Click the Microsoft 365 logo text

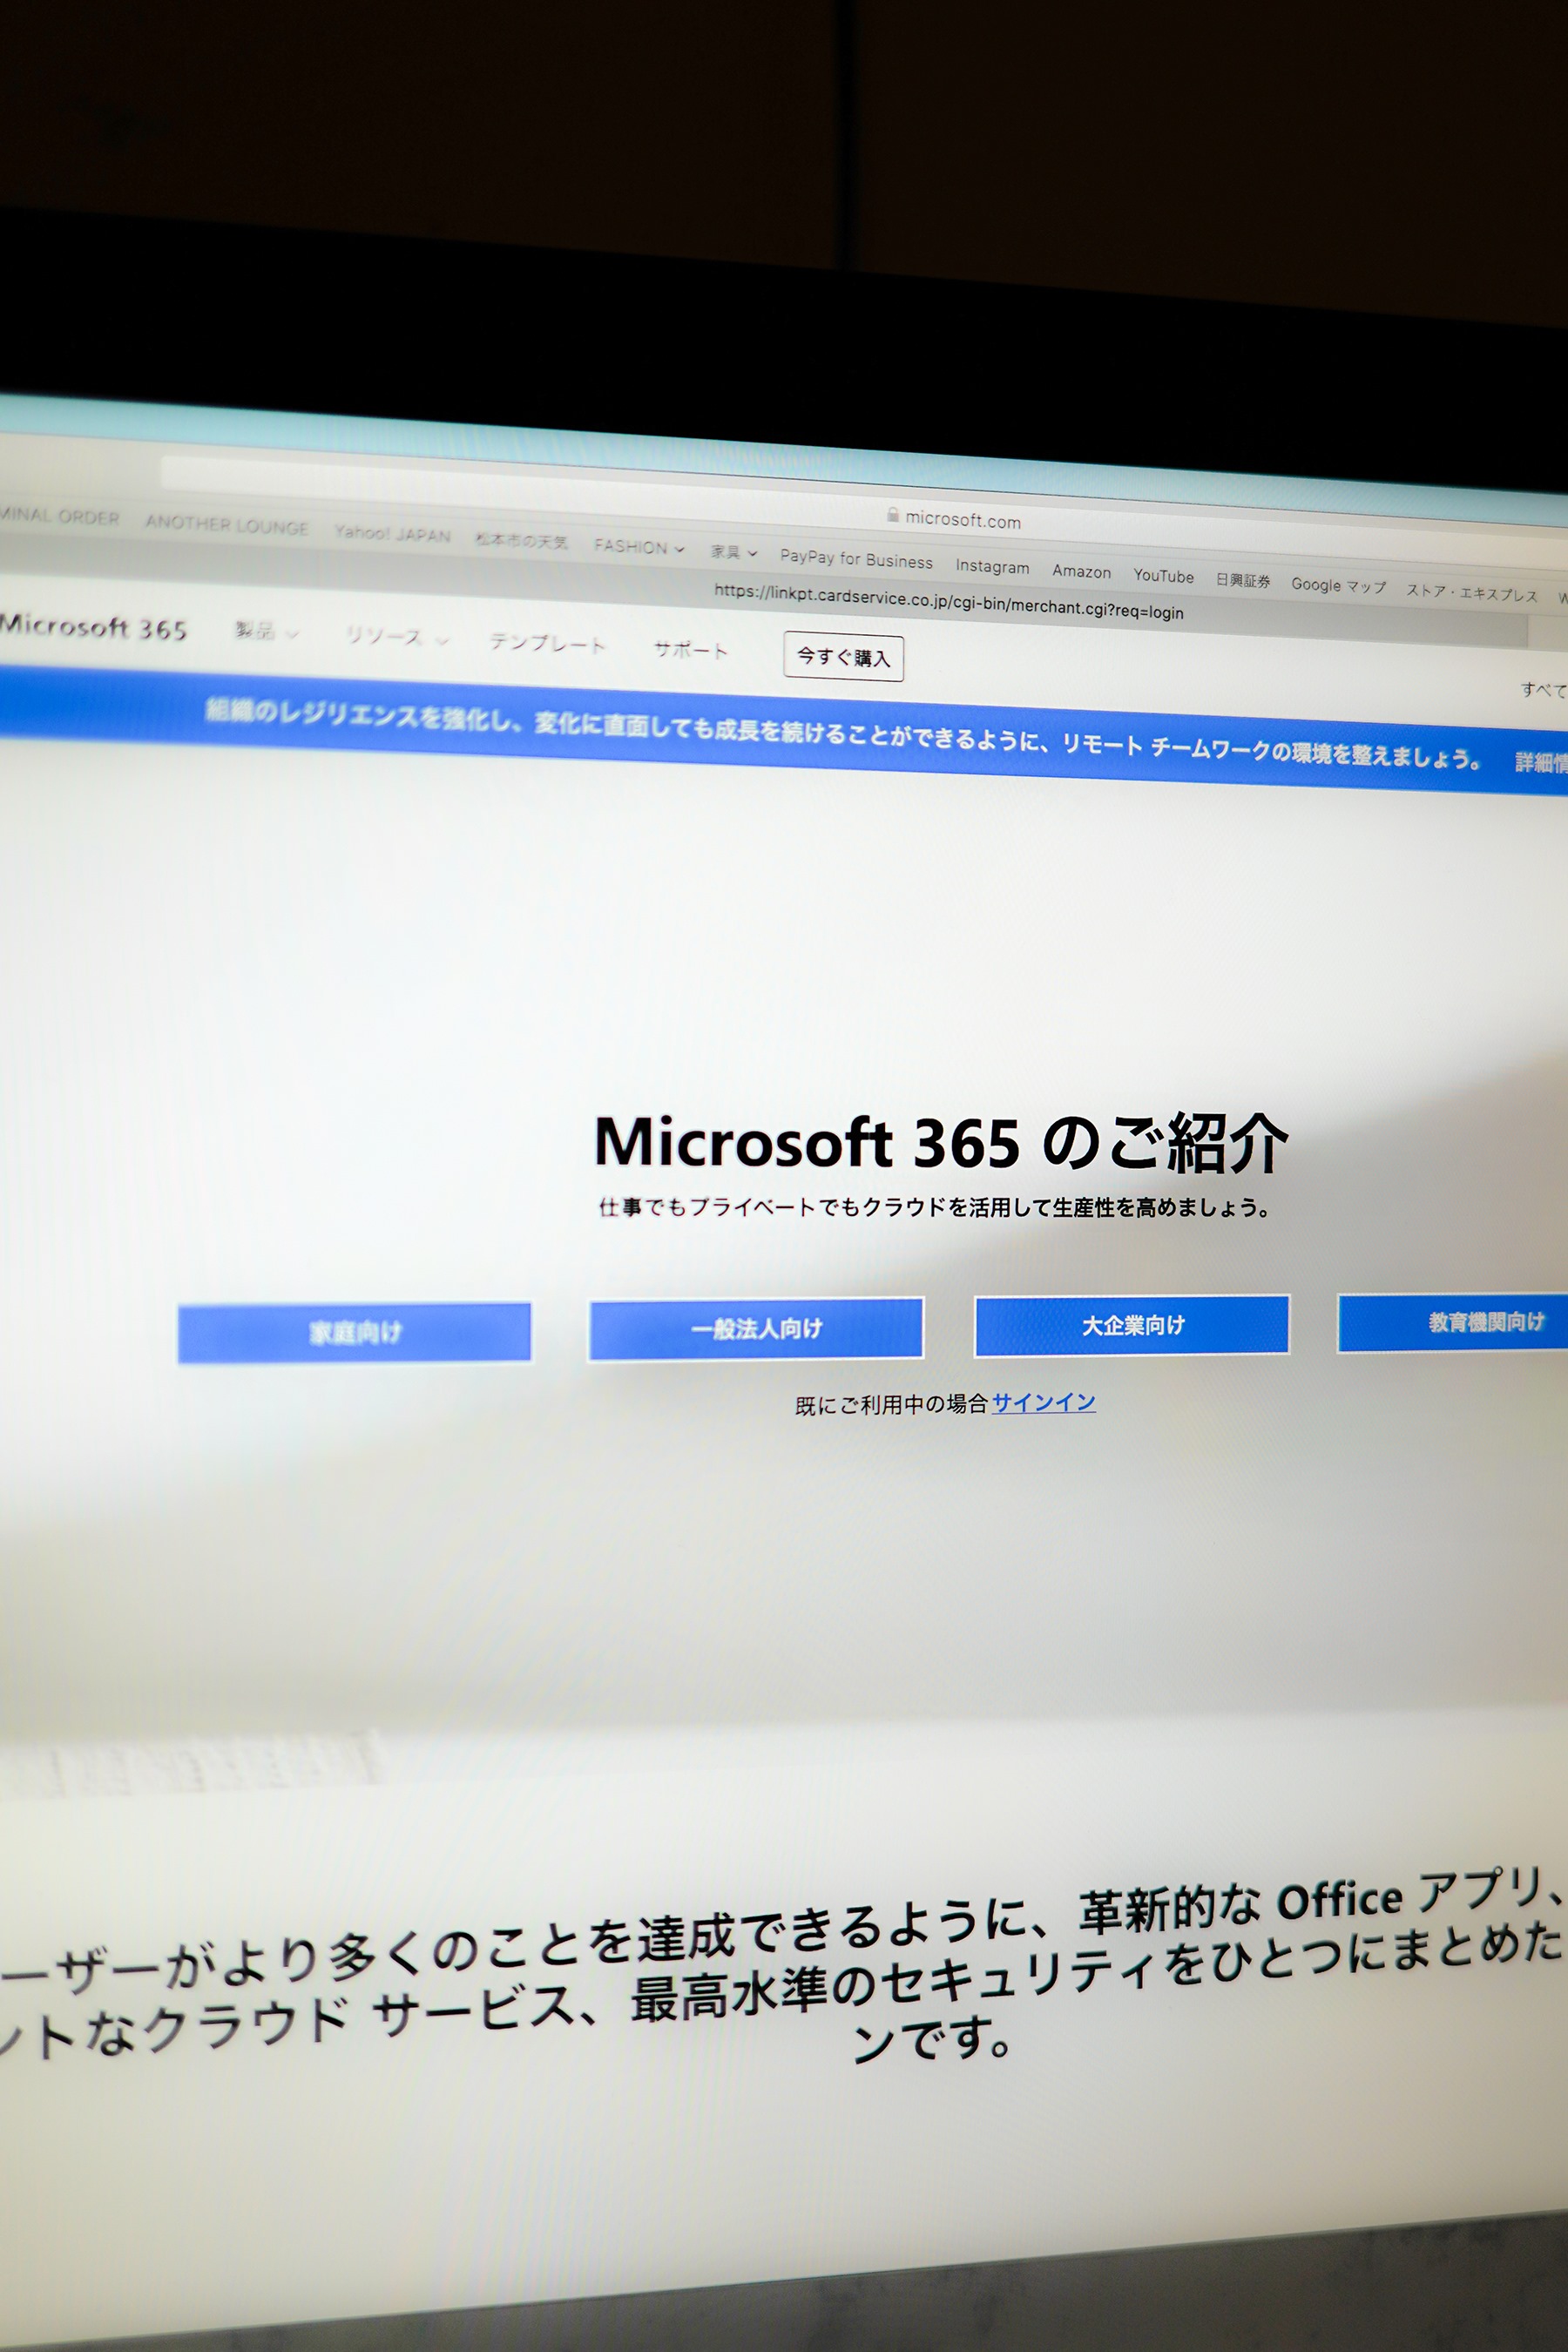(x=93, y=627)
